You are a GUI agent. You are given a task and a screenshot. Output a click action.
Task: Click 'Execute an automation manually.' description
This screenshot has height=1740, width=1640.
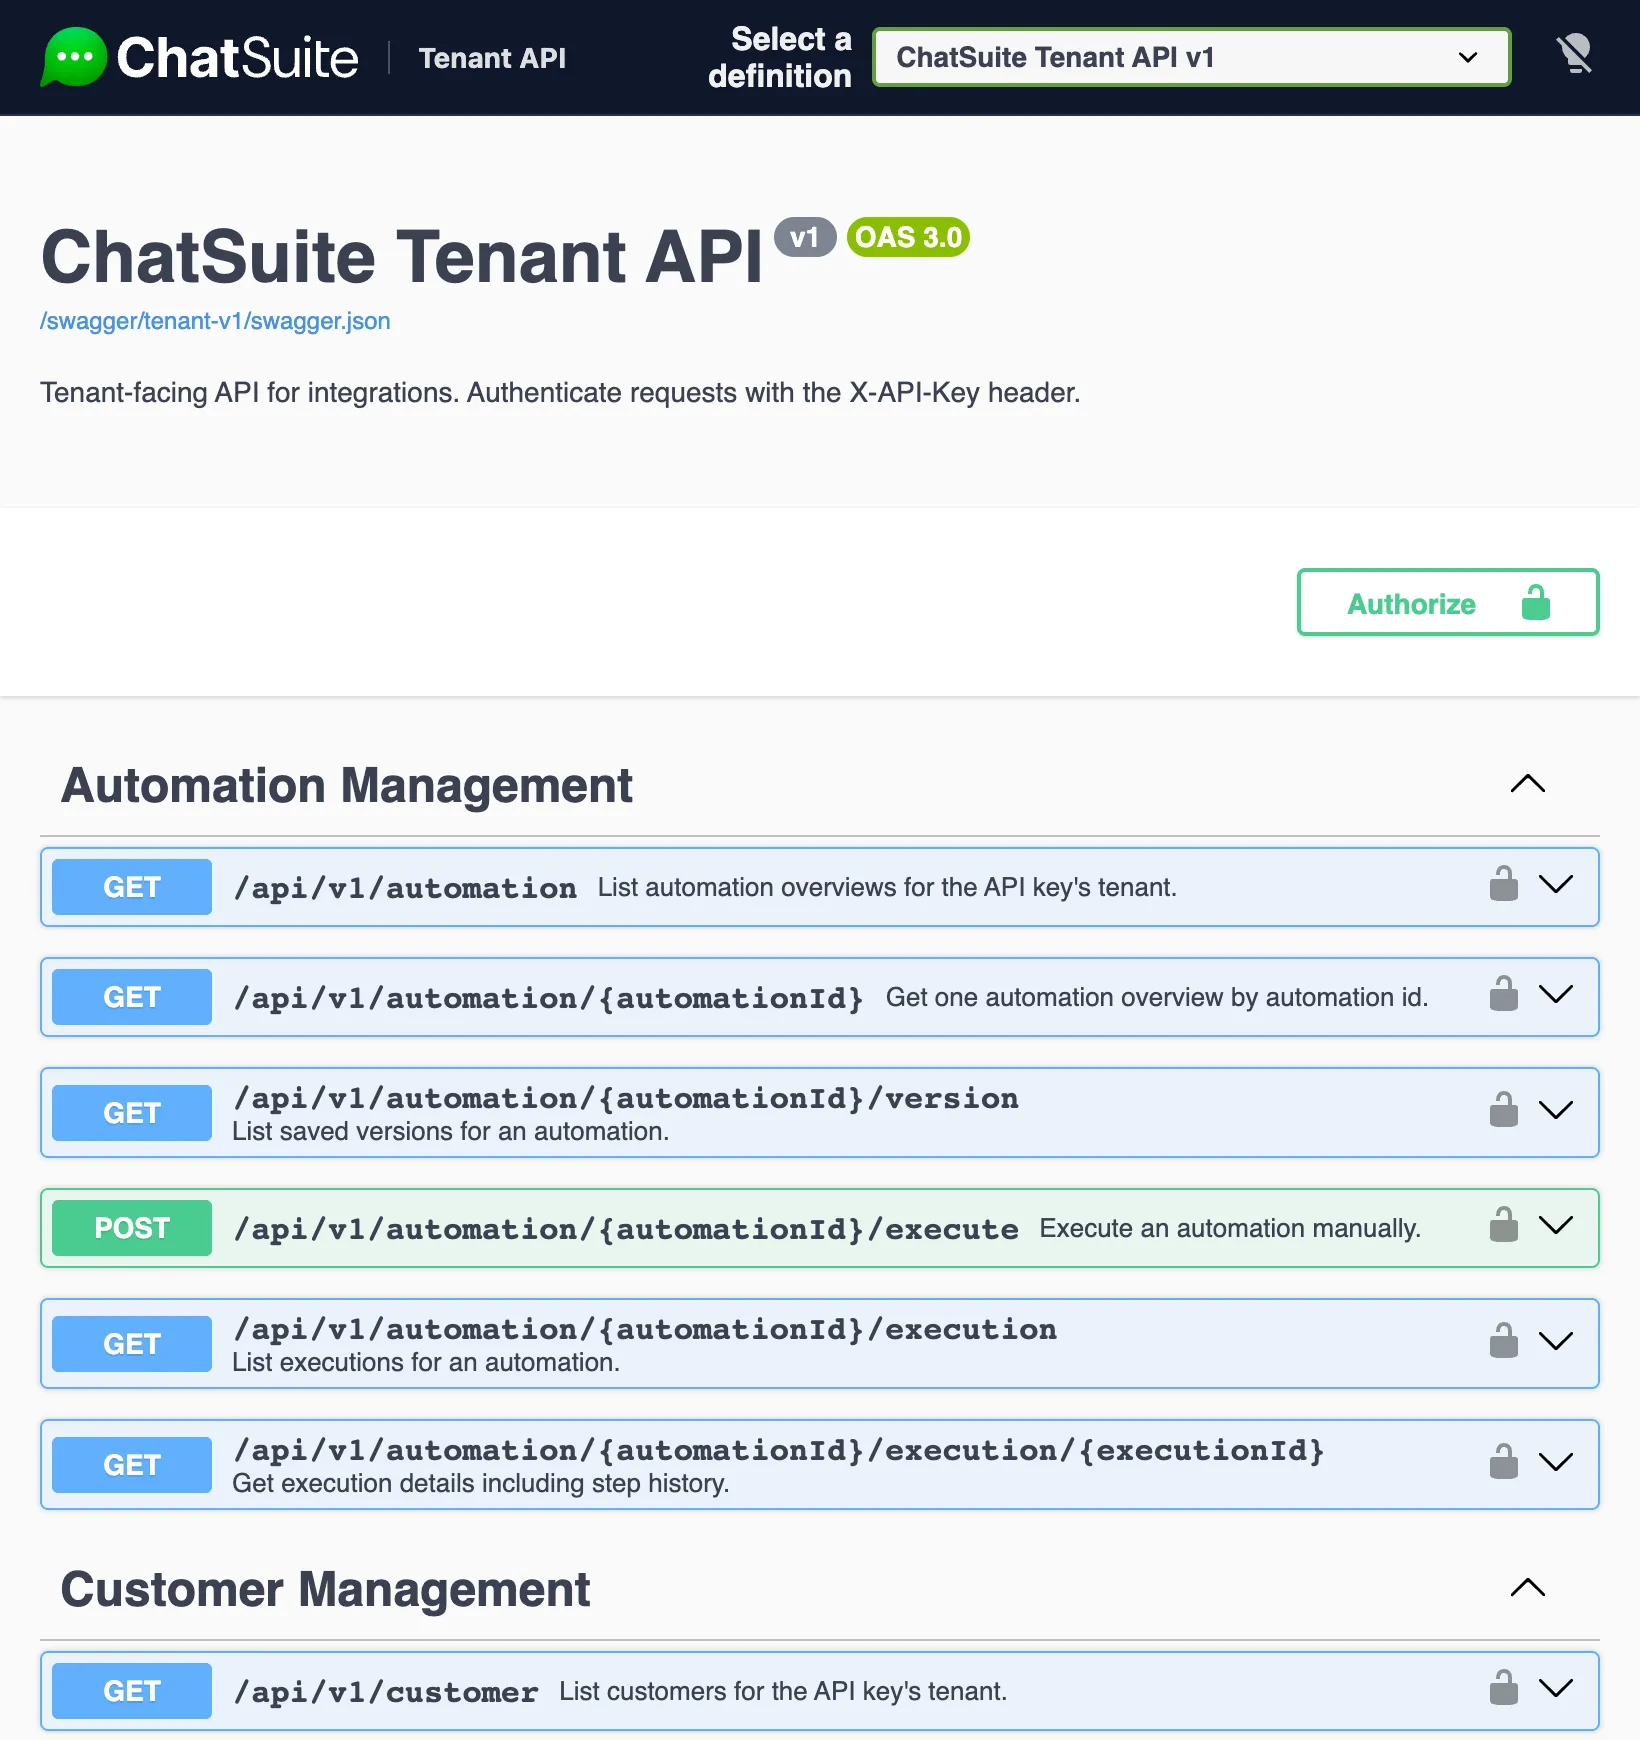(1230, 1228)
